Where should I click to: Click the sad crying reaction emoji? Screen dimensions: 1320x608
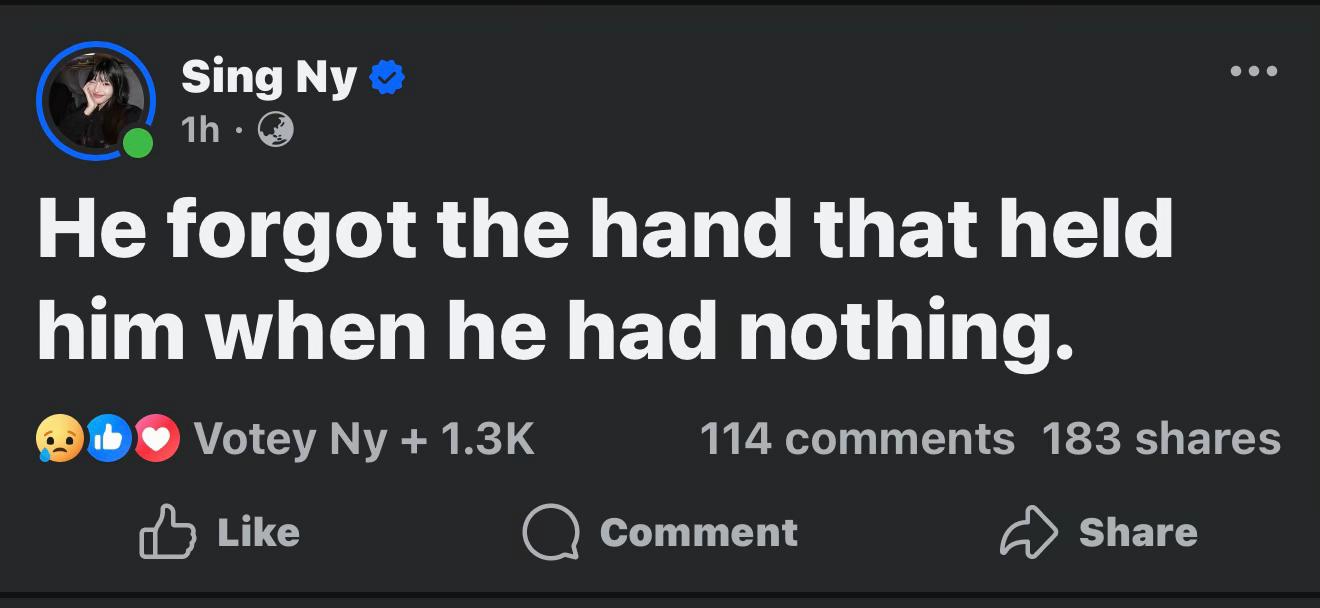(60, 439)
